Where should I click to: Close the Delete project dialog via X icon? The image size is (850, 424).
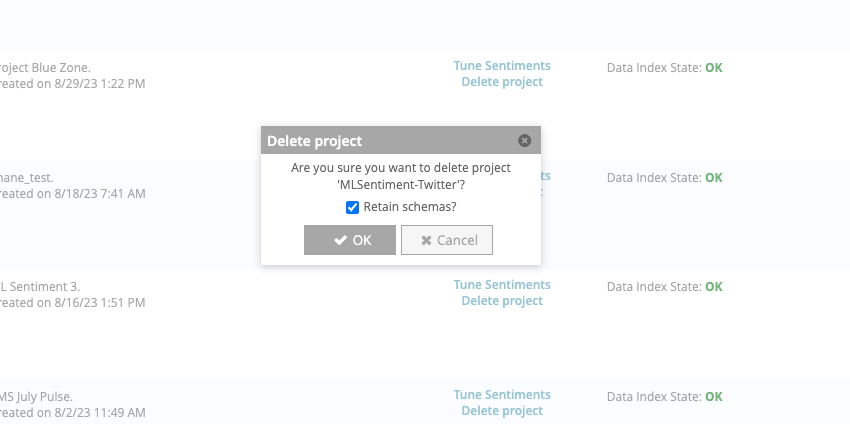(525, 141)
